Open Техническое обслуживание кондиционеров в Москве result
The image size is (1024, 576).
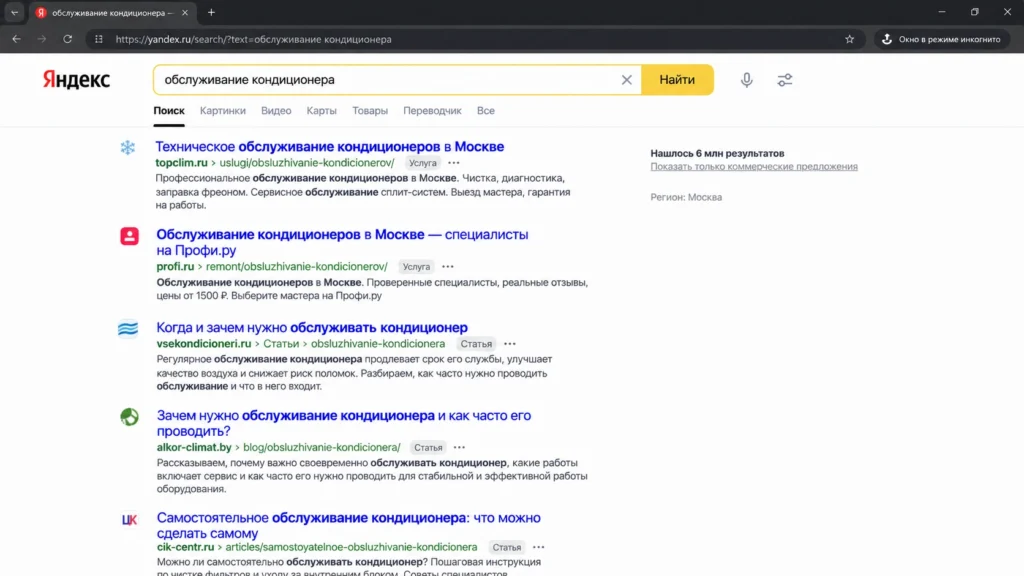click(x=330, y=146)
